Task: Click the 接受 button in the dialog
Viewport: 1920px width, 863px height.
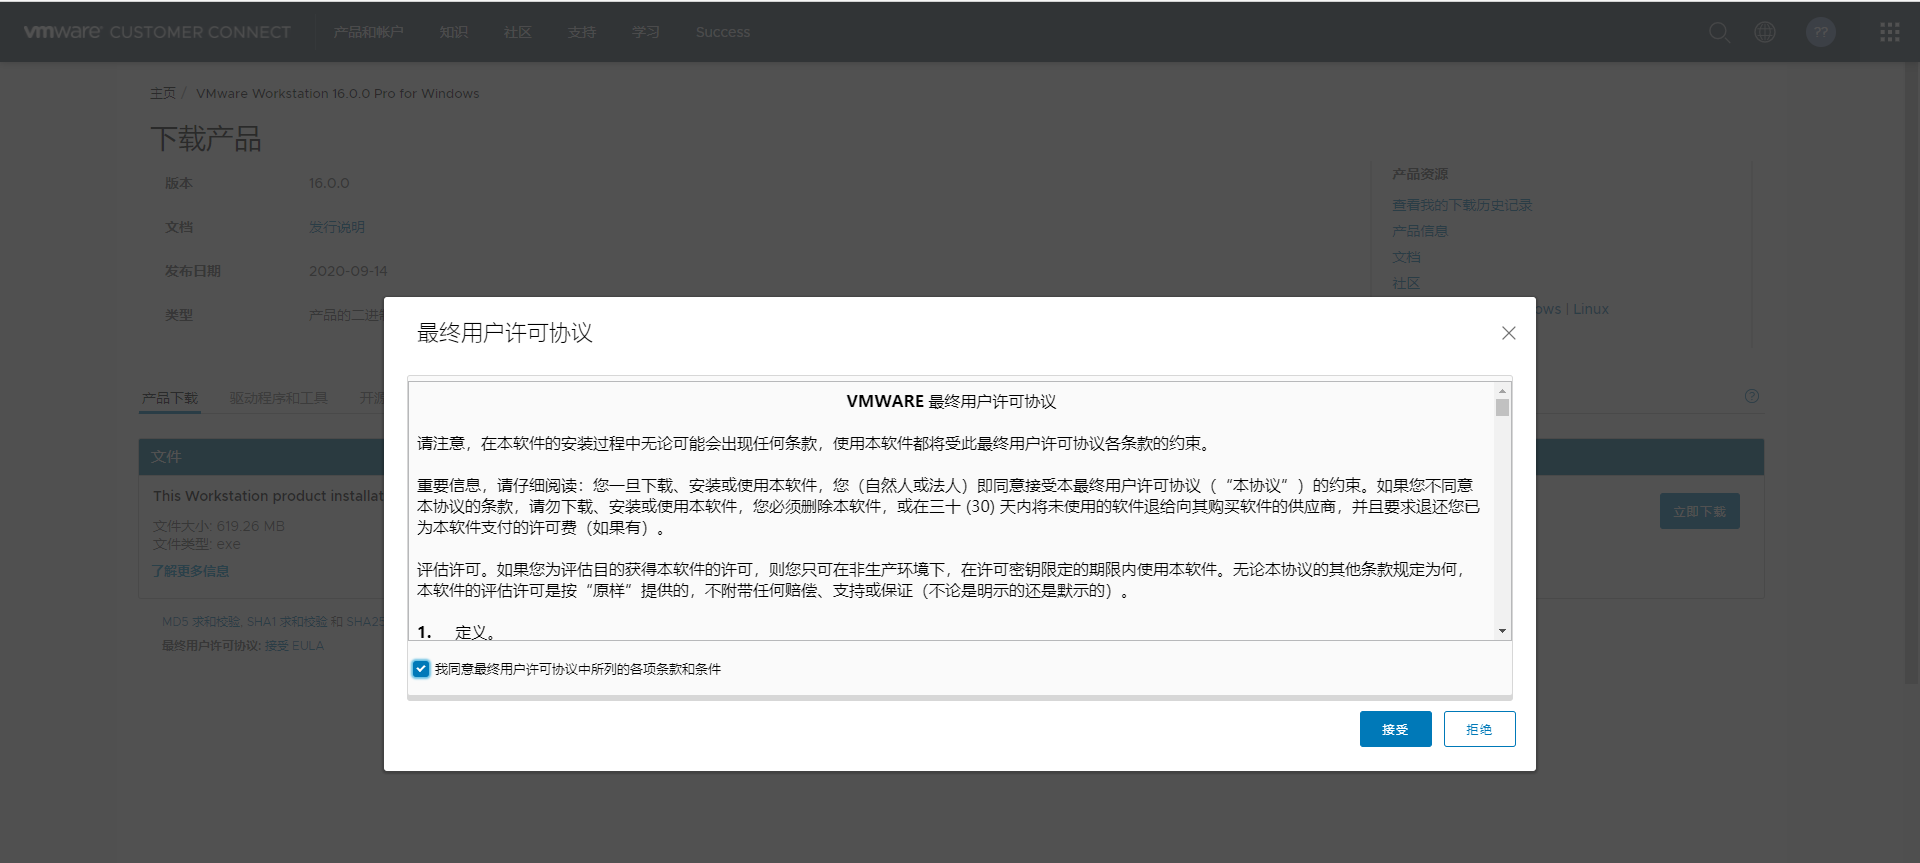Action: [x=1395, y=729]
